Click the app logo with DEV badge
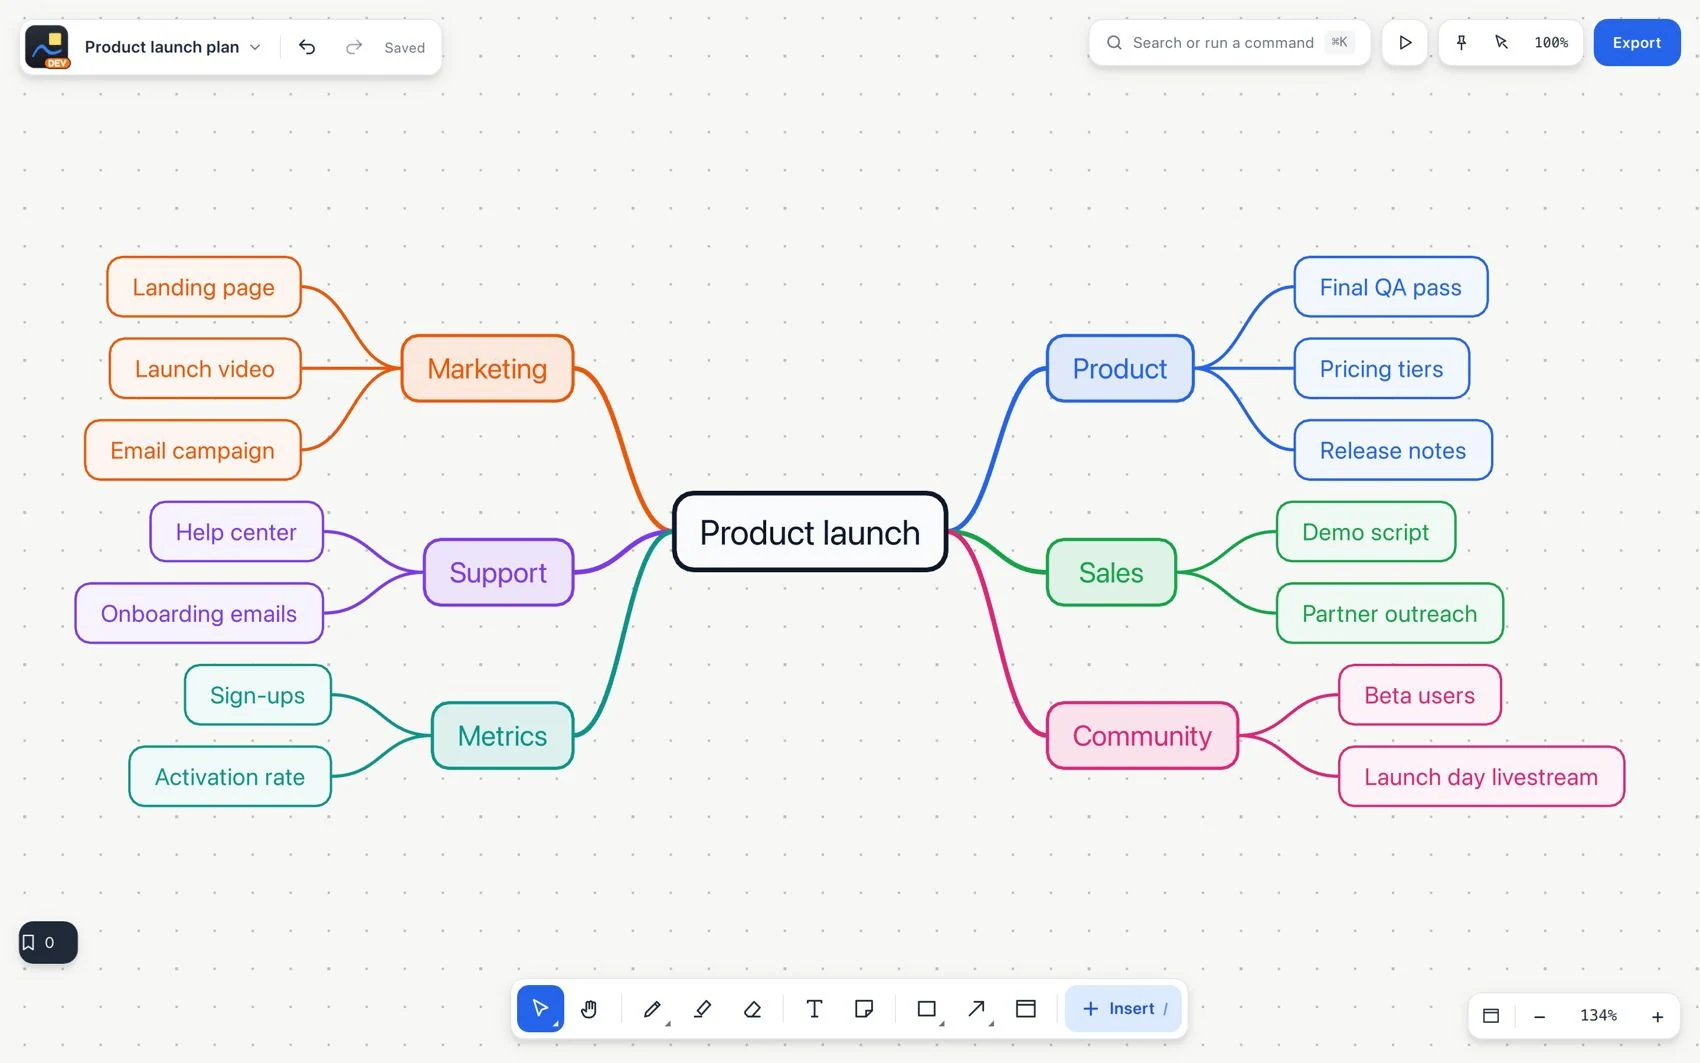The height and width of the screenshot is (1063, 1700). pyautogui.click(x=47, y=47)
